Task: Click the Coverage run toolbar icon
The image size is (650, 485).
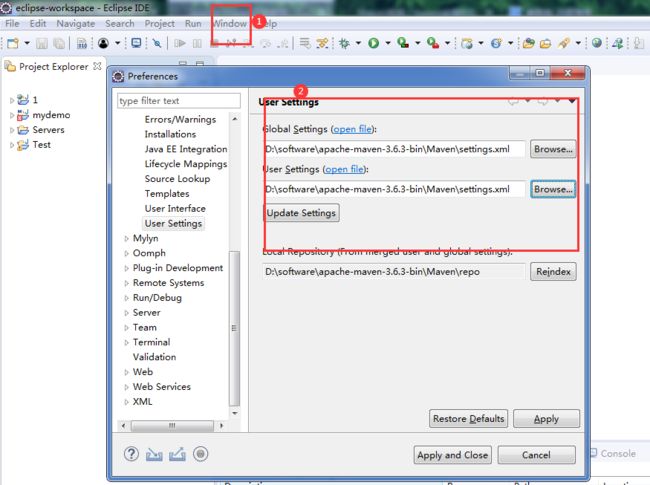Action: click(x=403, y=43)
